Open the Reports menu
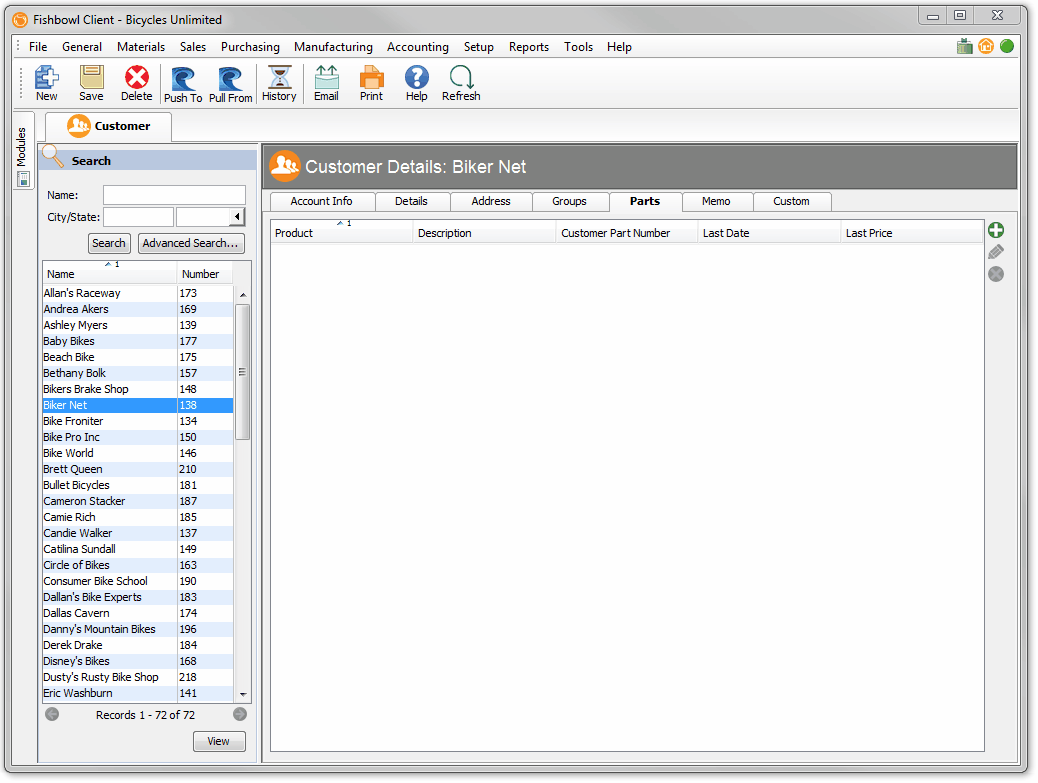 coord(529,47)
